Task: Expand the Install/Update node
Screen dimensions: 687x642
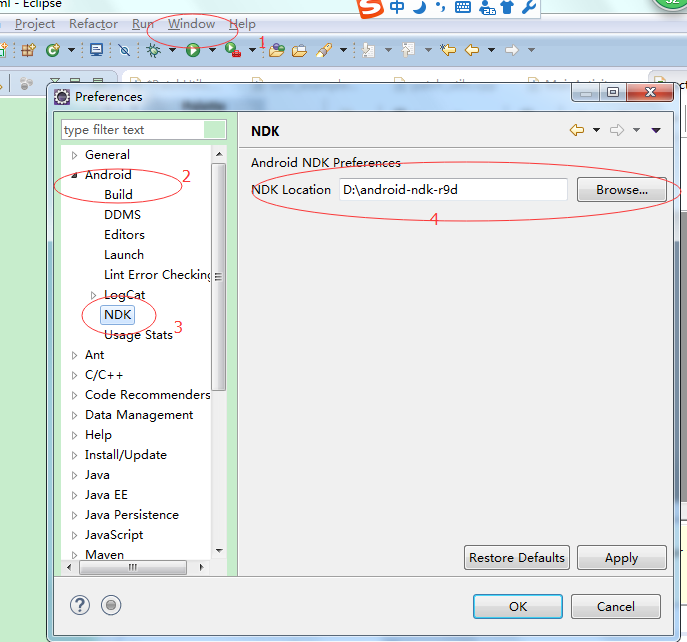Action: pyautogui.click(x=74, y=455)
